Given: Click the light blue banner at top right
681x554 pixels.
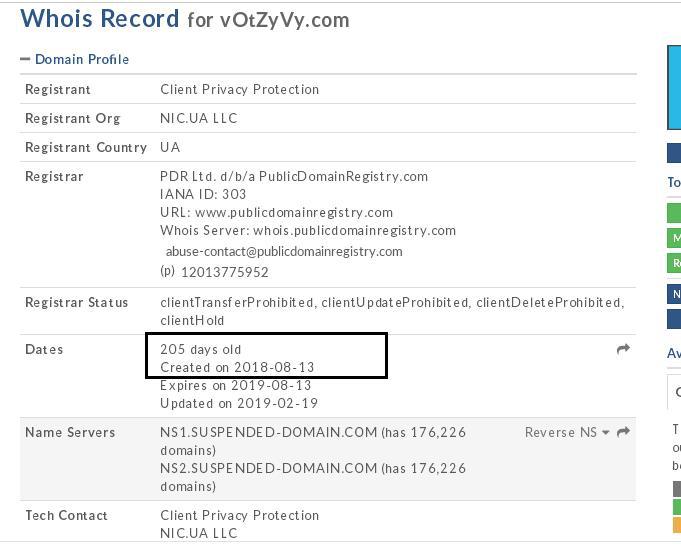Looking at the screenshot, I should point(674,87).
